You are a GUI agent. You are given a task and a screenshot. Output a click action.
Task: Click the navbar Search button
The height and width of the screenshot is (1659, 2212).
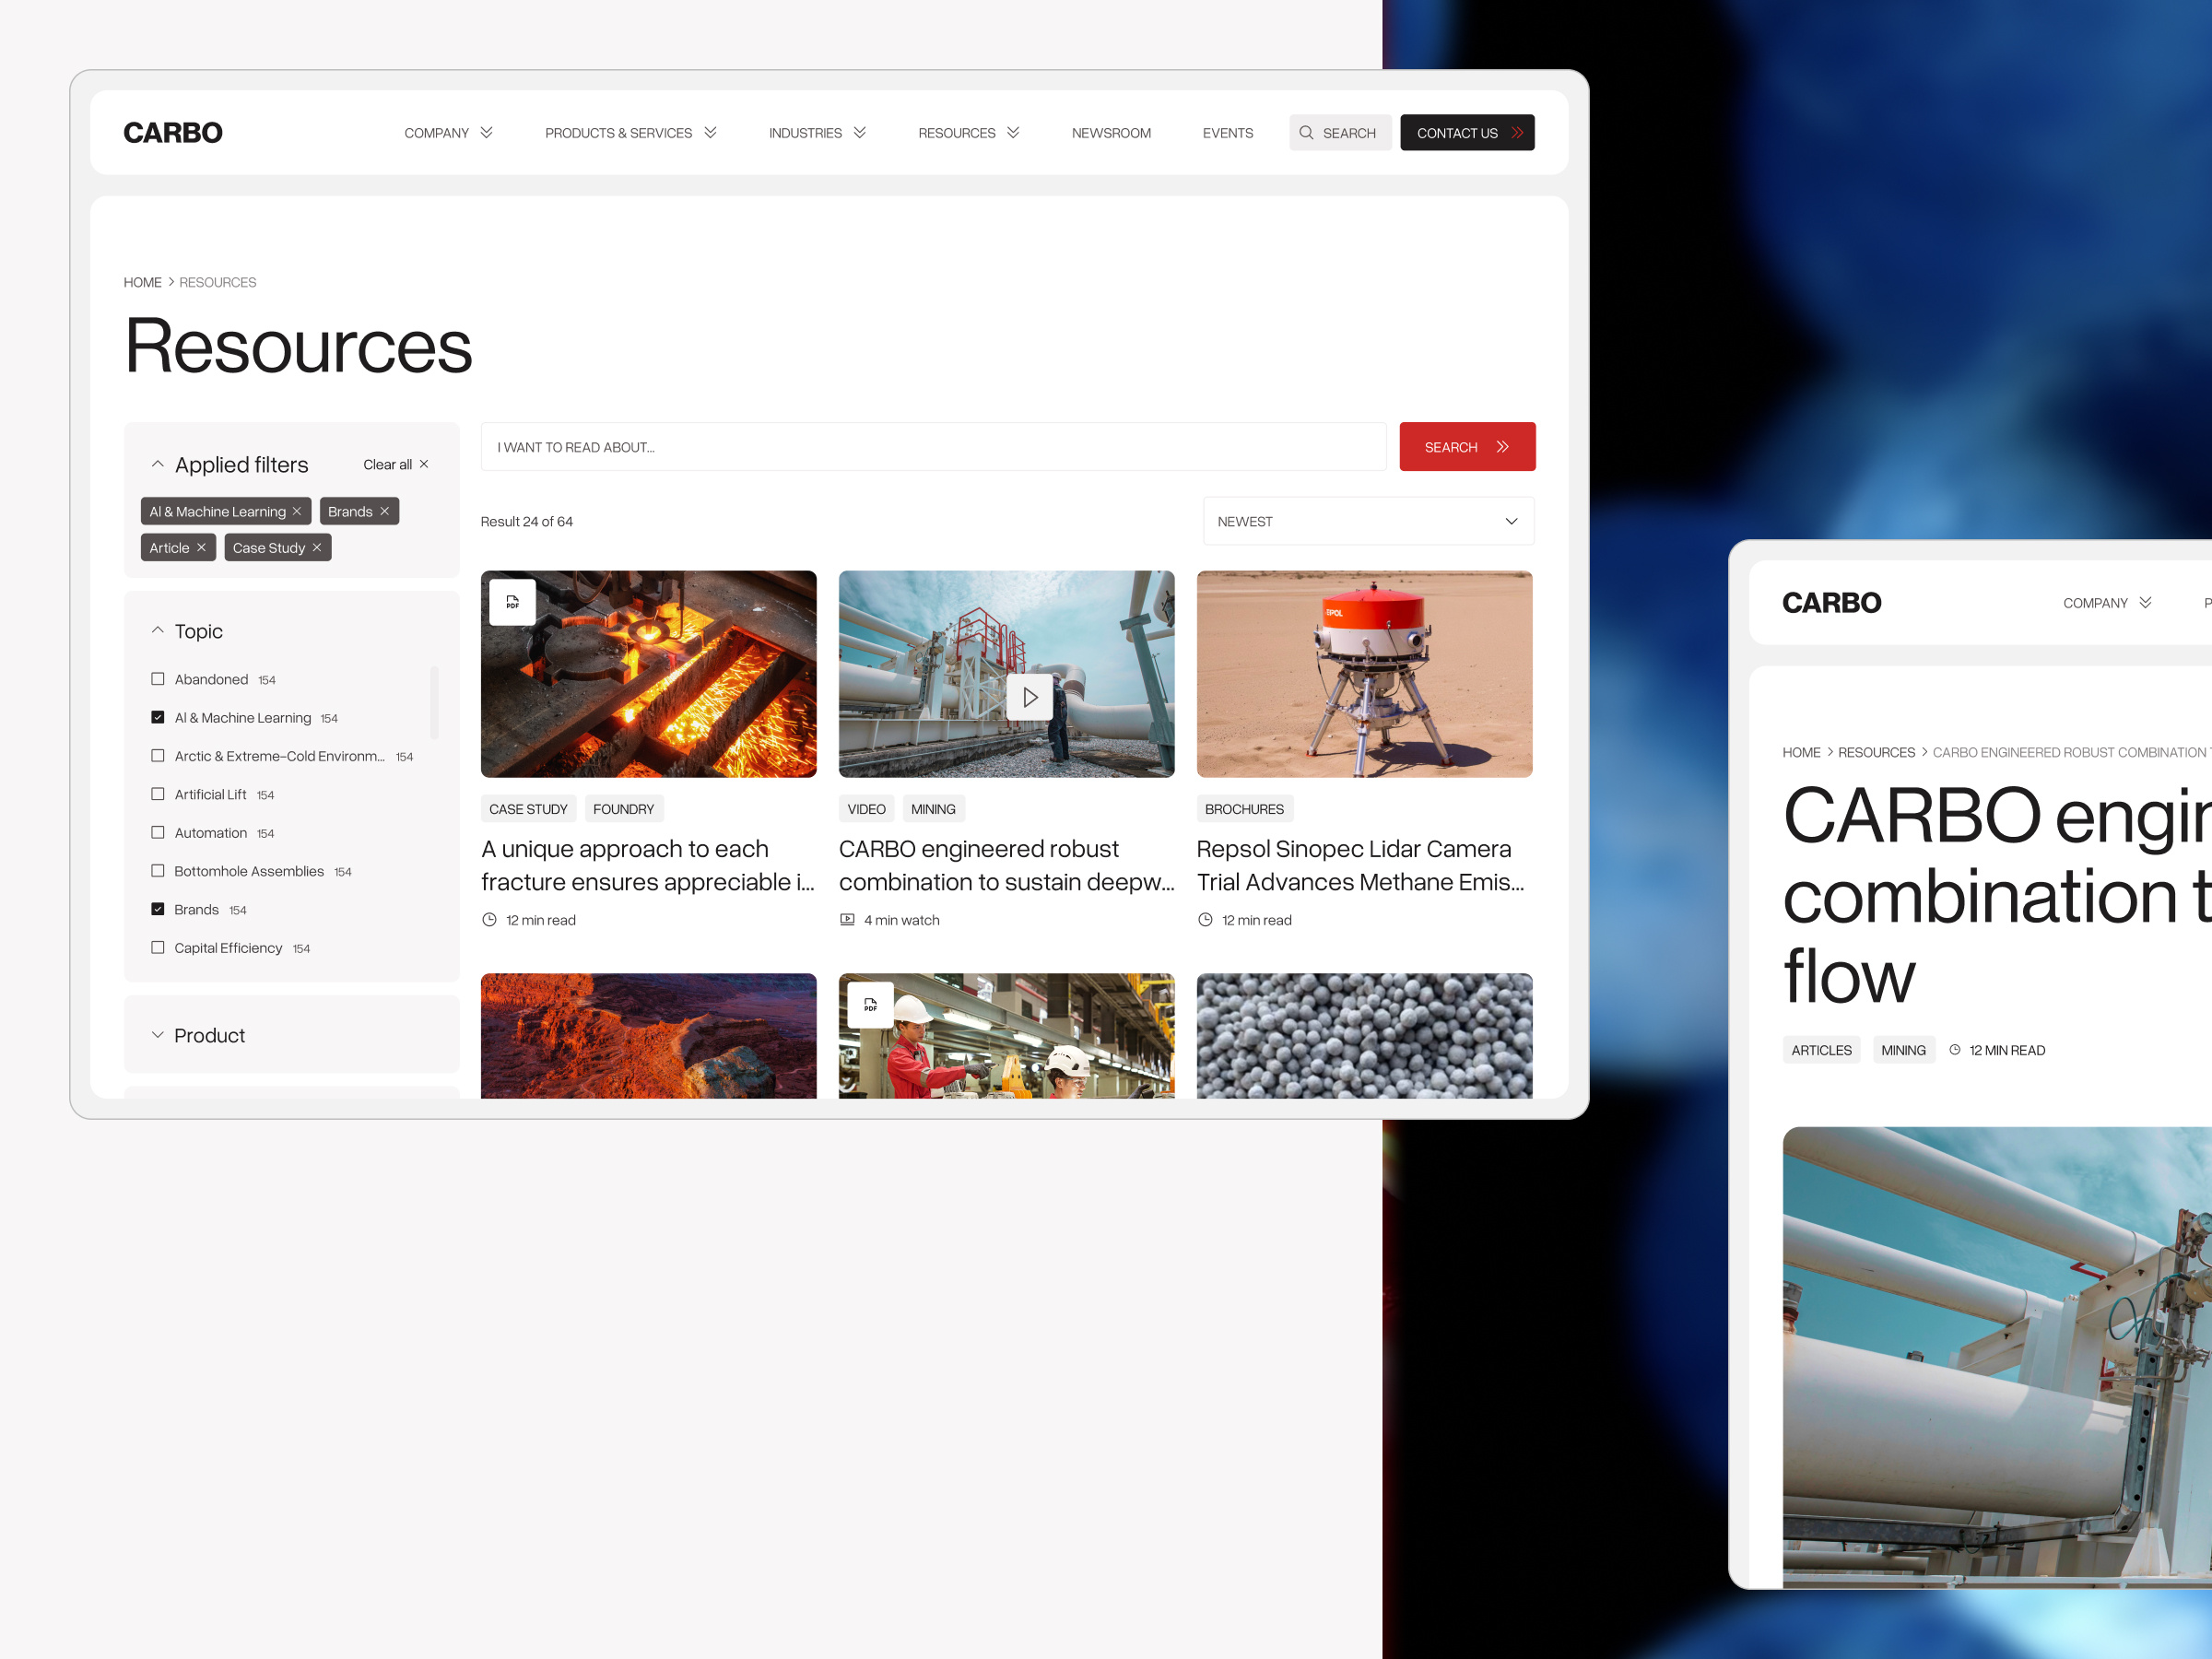[1340, 133]
